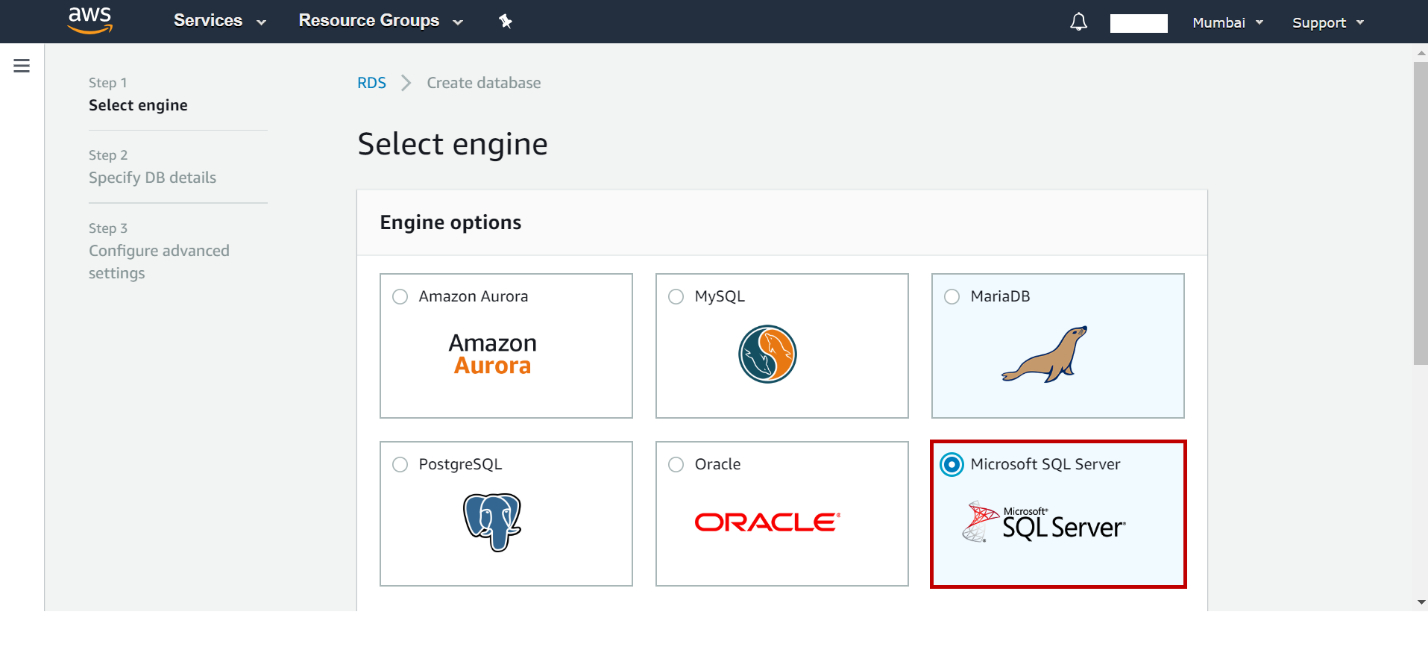Click the AWS logo in the navigation bar
The image size is (1428, 647).
[89, 19]
